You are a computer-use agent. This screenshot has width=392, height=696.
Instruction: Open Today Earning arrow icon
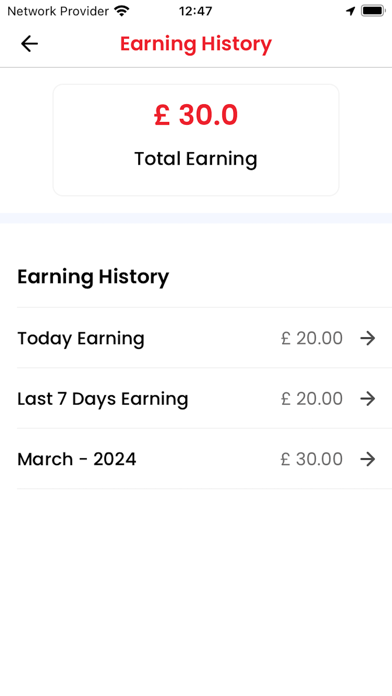[x=368, y=339]
